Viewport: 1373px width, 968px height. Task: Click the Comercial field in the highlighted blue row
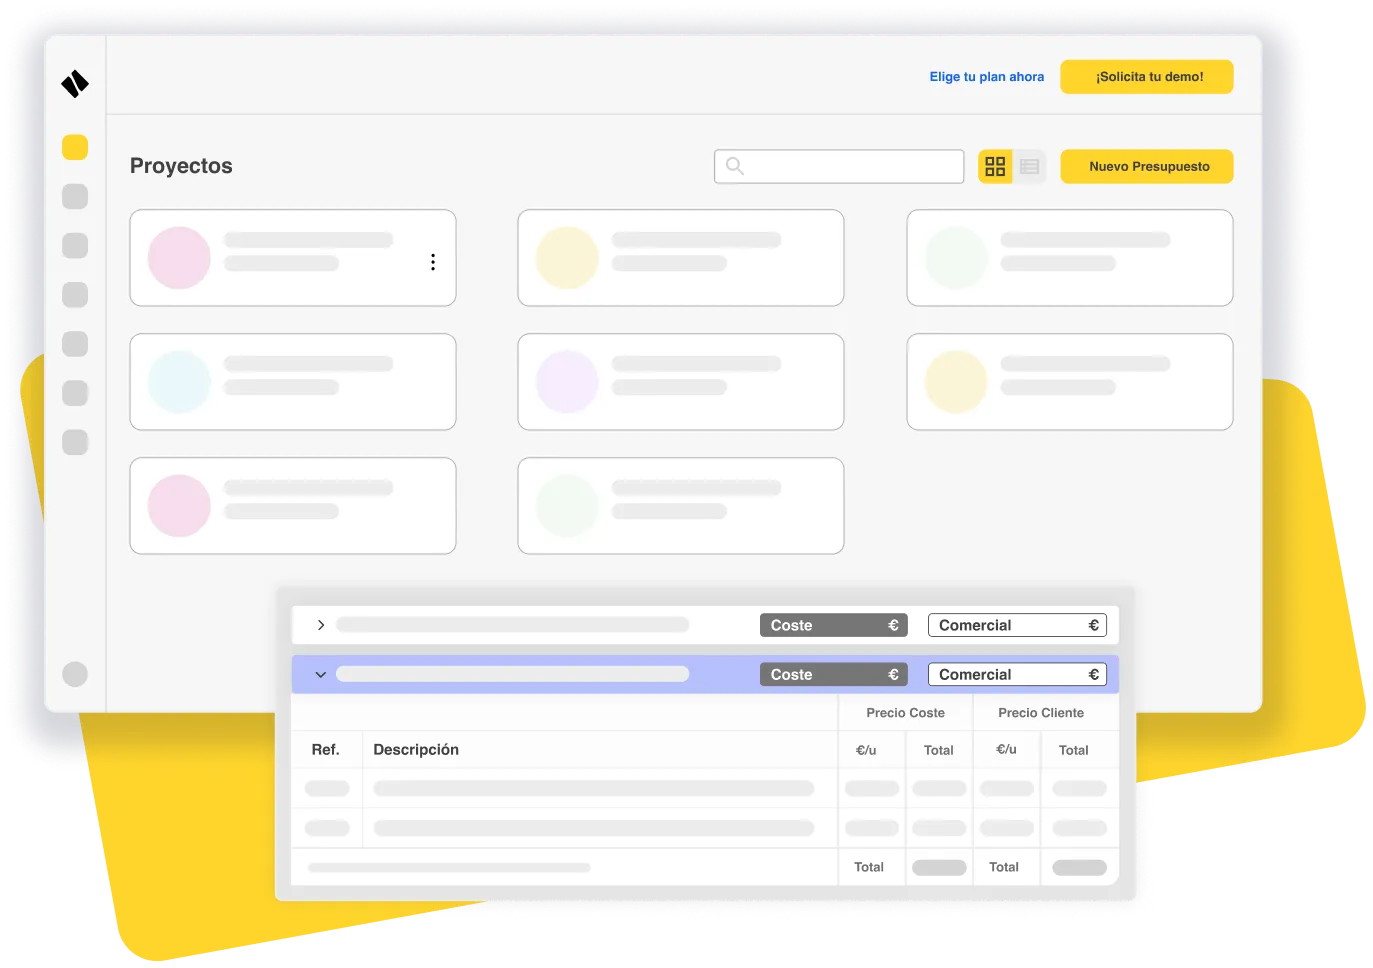coord(1018,675)
